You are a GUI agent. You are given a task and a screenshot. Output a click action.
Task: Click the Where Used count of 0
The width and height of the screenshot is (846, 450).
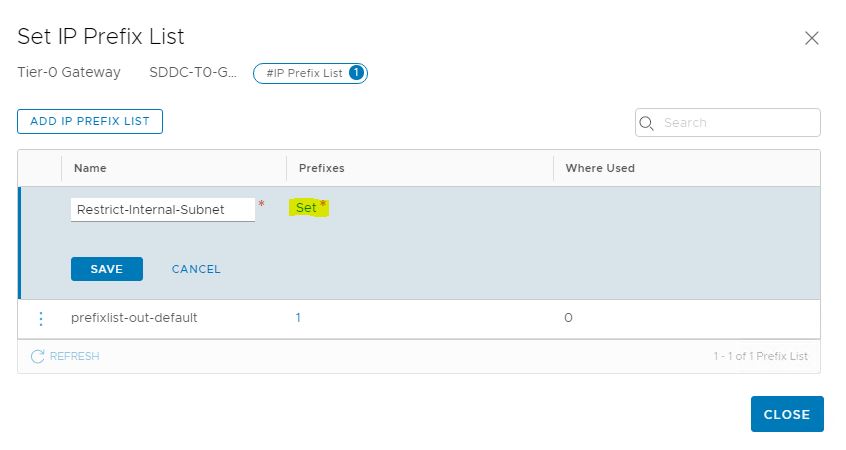coord(569,318)
